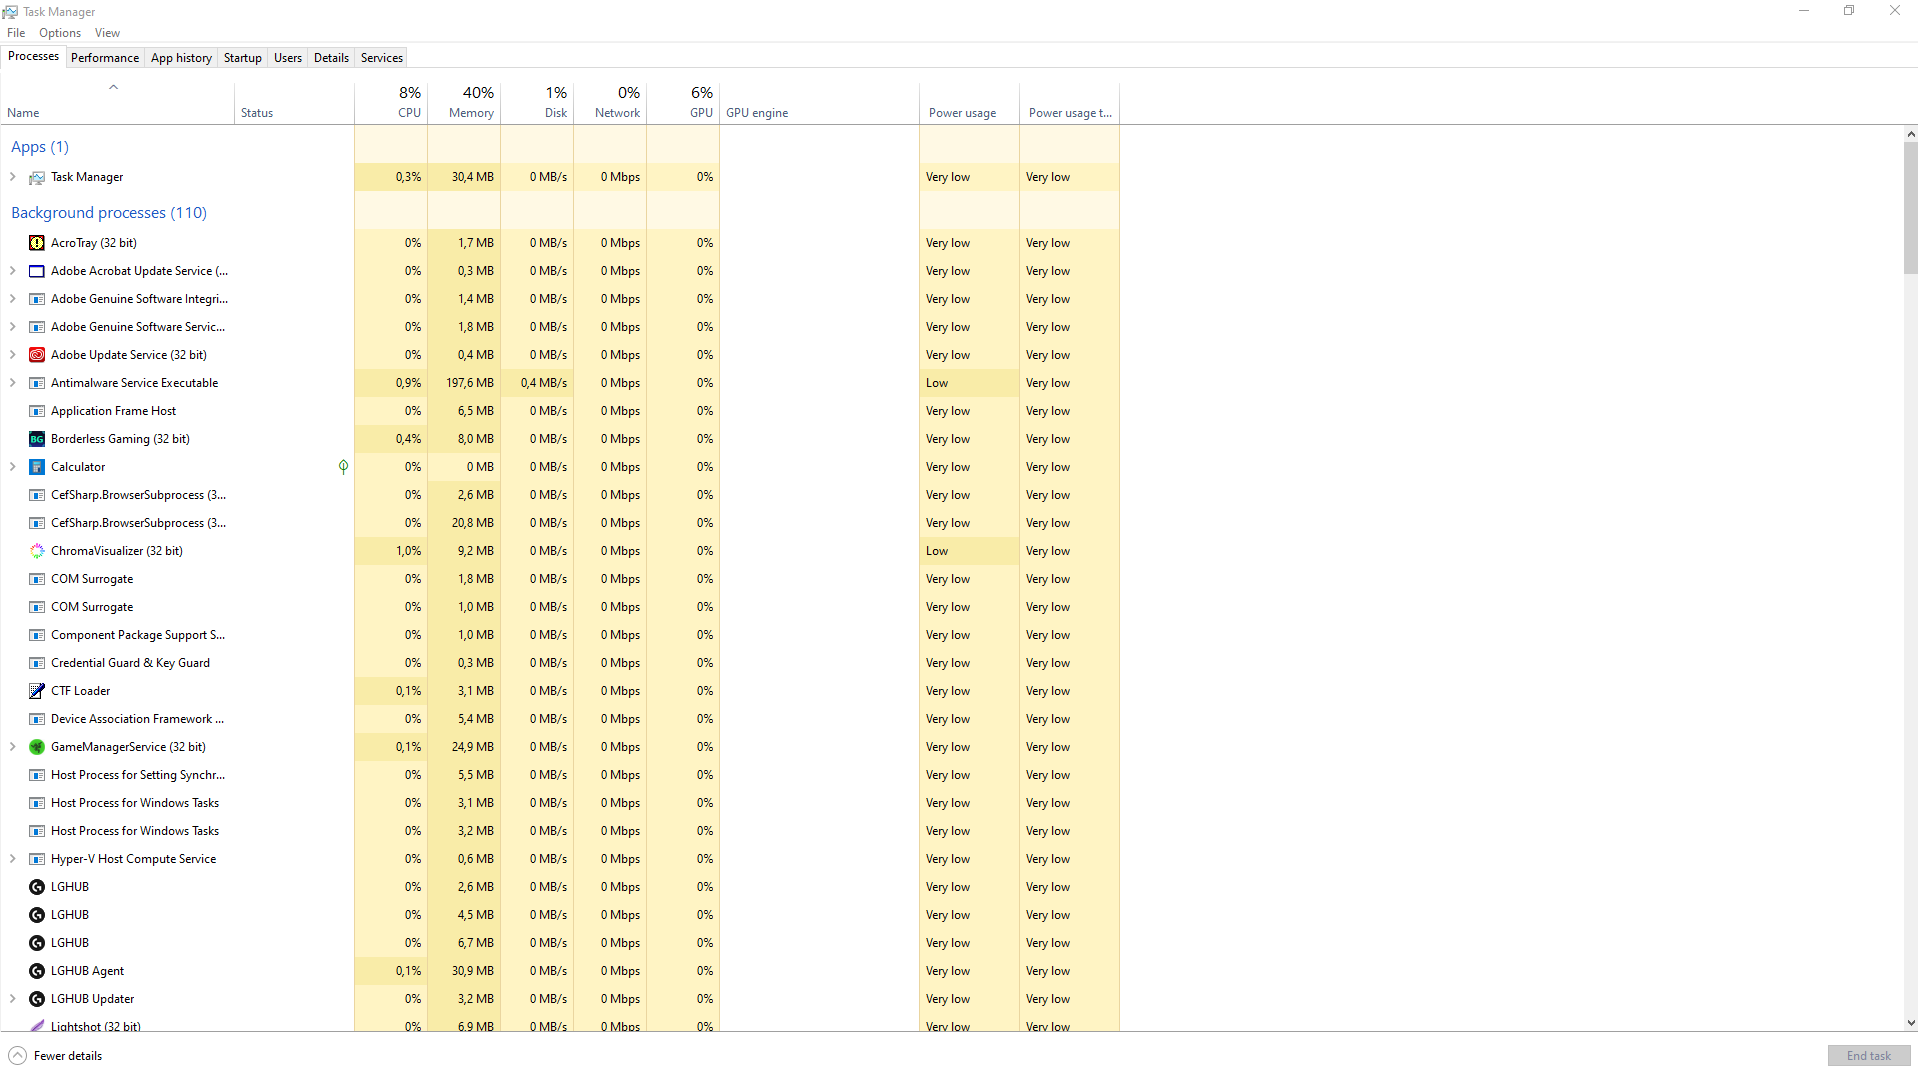The height and width of the screenshot is (1078, 1918).
Task: Select the Host Process for Windows Tasks 3,1 MB row
Action: pyautogui.click(x=560, y=803)
